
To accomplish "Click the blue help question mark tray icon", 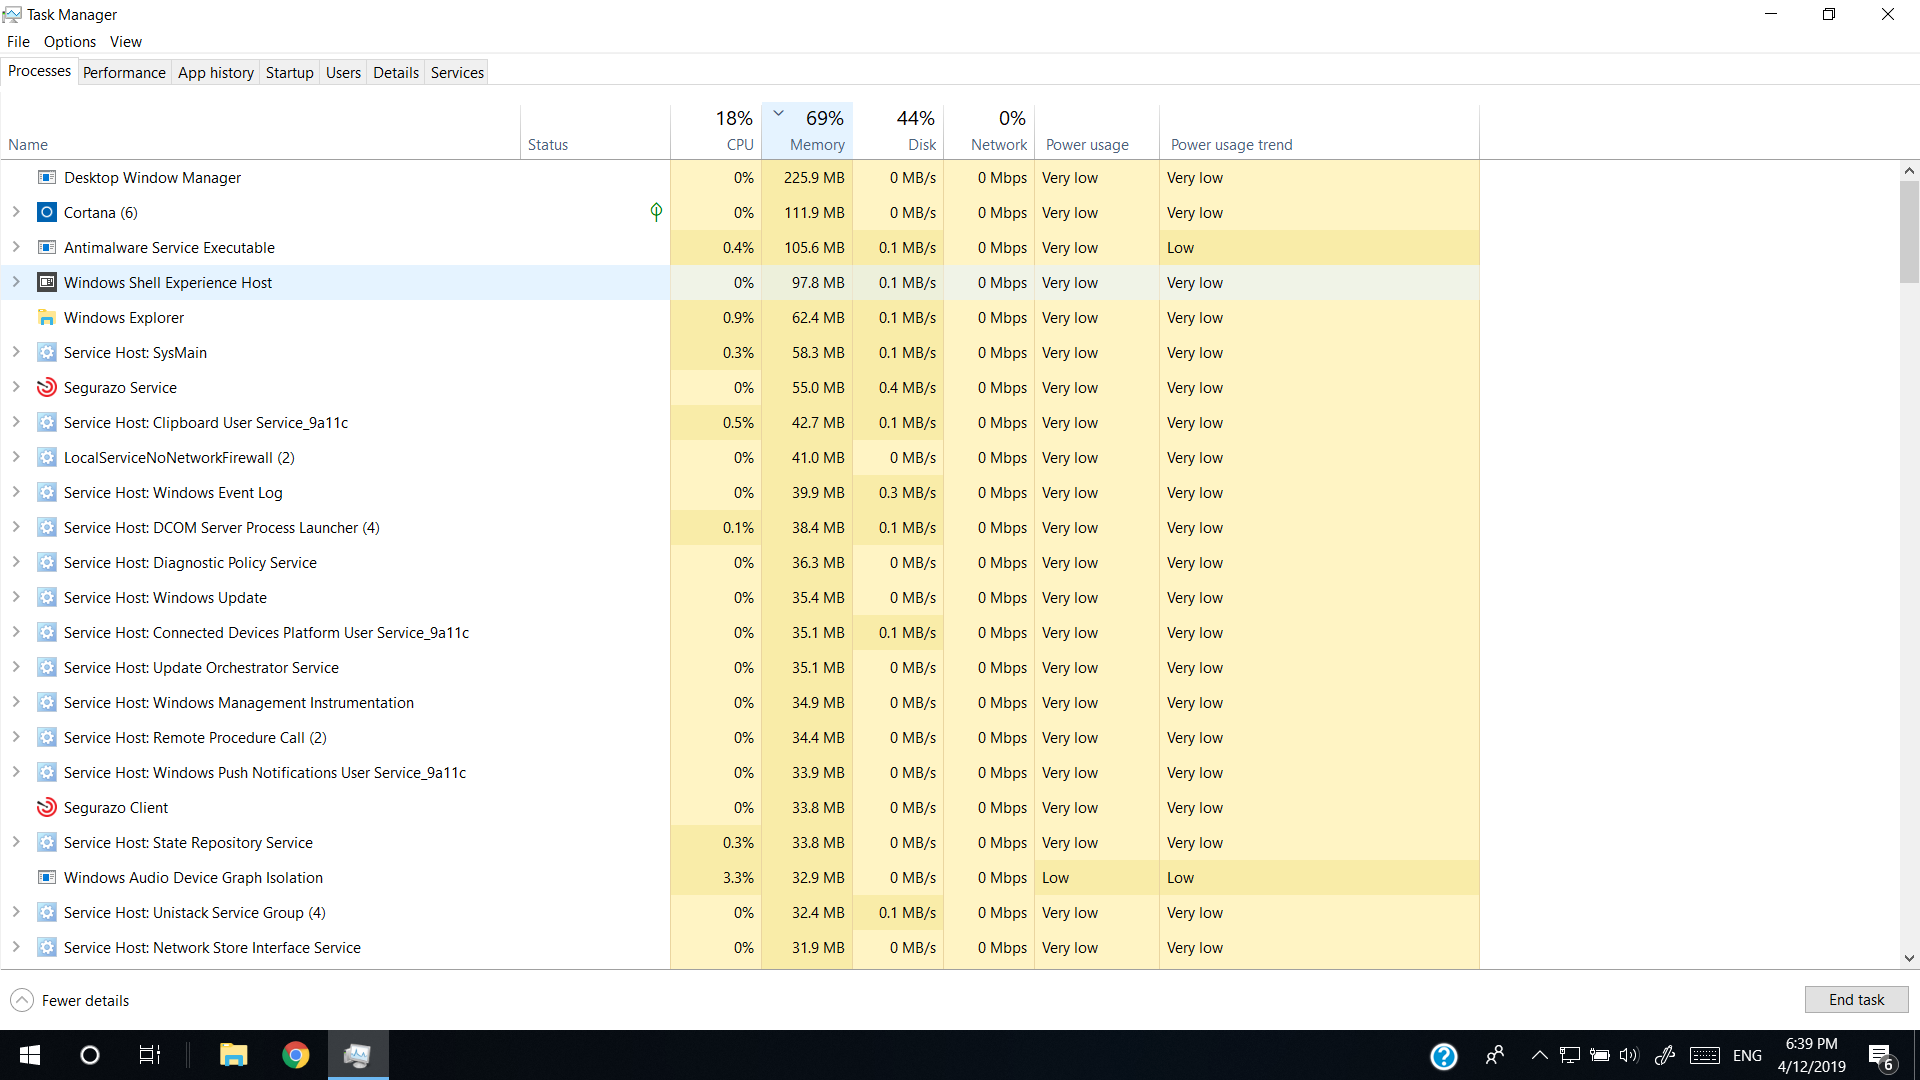I will [x=1443, y=1056].
